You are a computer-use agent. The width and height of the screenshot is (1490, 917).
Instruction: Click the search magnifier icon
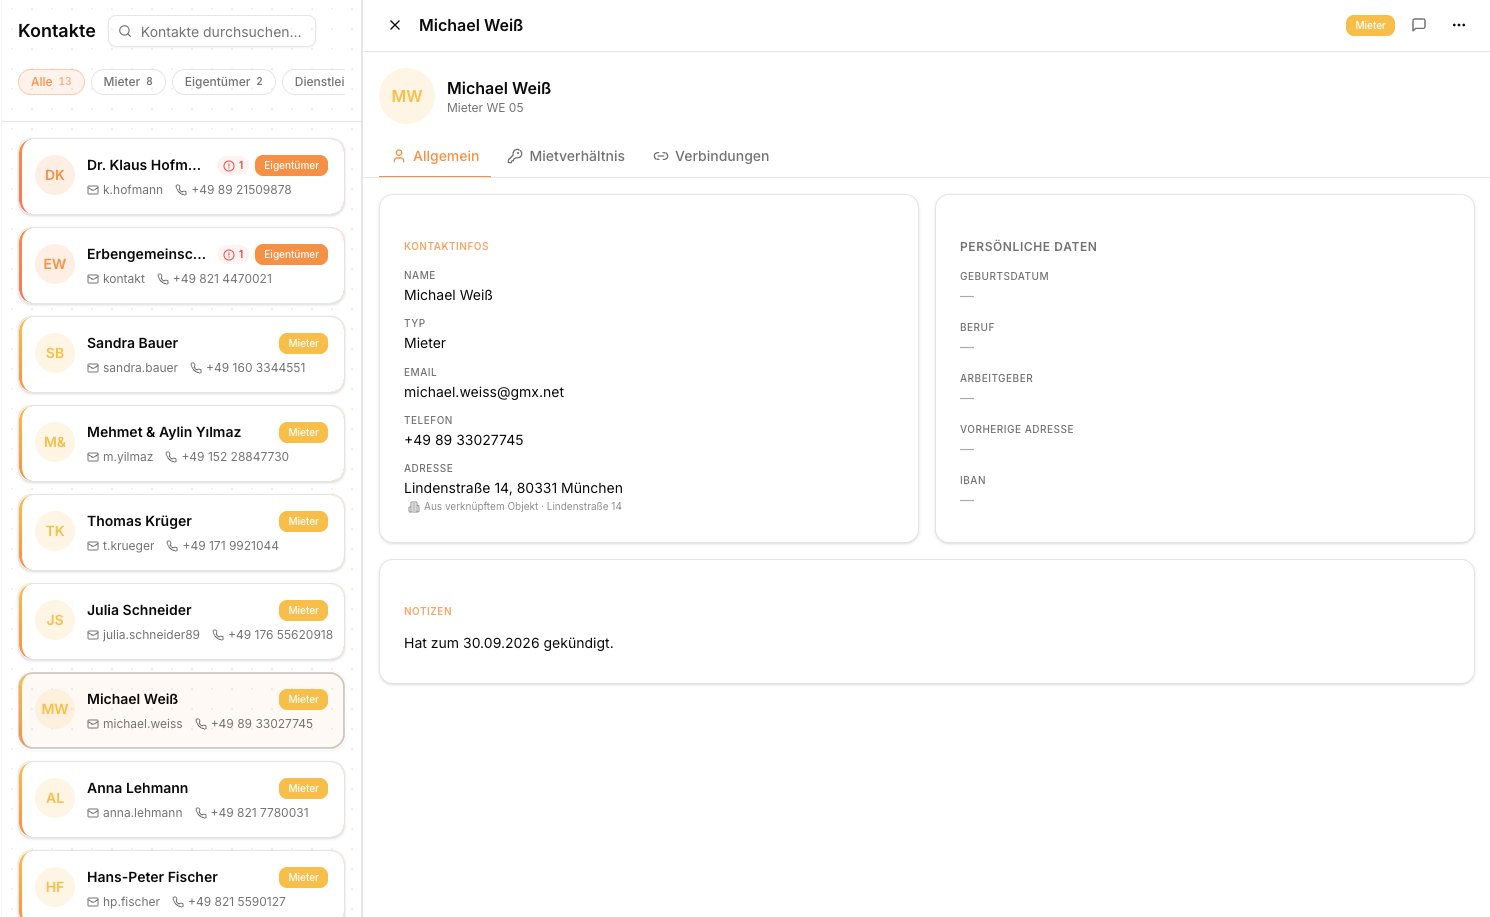(125, 31)
